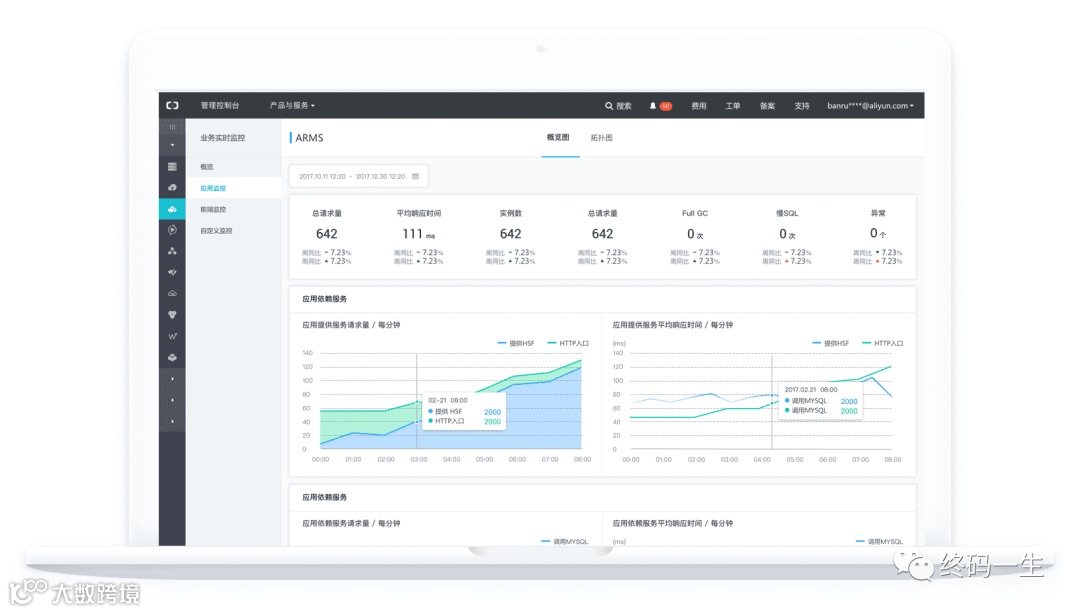Click the 平均响应时间 111 ms metric
Viewport: 1080px width, 613px height.
point(419,237)
